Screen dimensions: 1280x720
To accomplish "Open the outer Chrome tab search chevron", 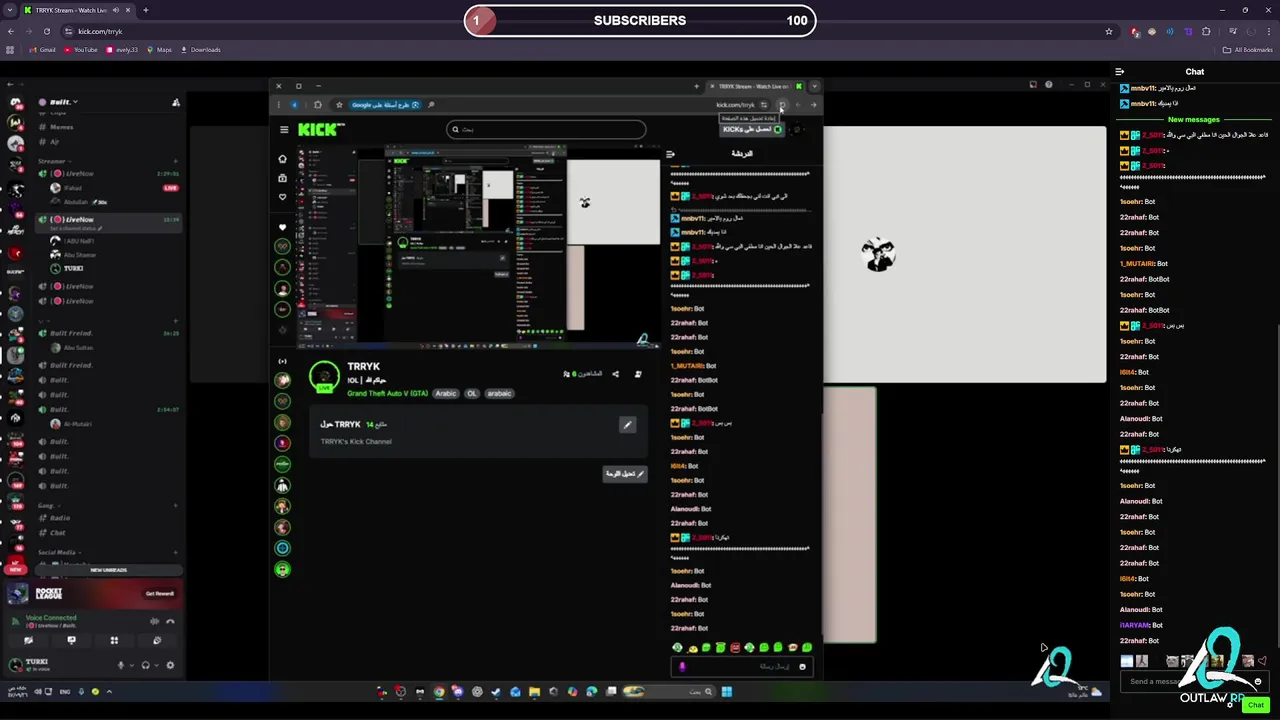I will point(10,10).
